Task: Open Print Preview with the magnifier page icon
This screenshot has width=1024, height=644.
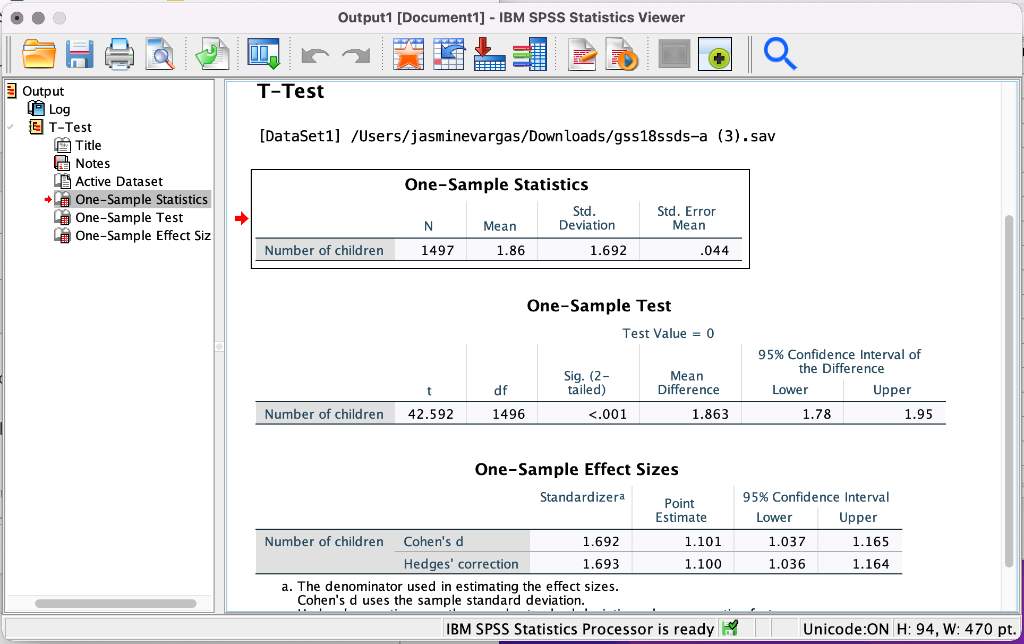Action: (x=160, y=54)
